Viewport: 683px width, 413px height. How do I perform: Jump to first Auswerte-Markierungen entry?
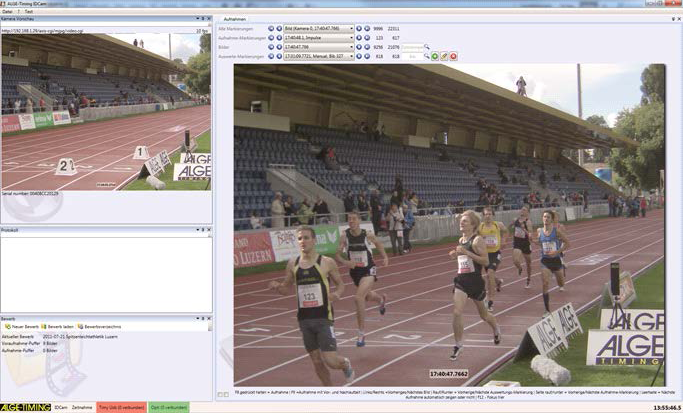271,56
